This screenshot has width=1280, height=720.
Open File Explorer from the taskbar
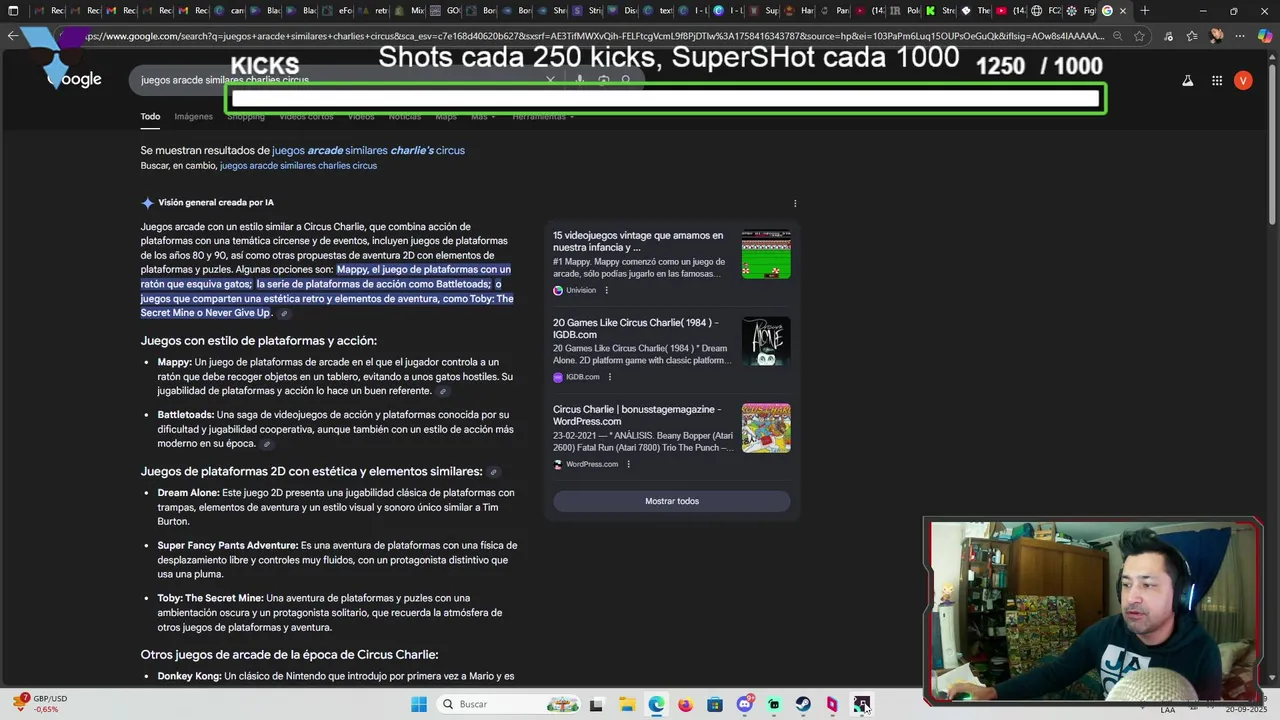(626, 705)
